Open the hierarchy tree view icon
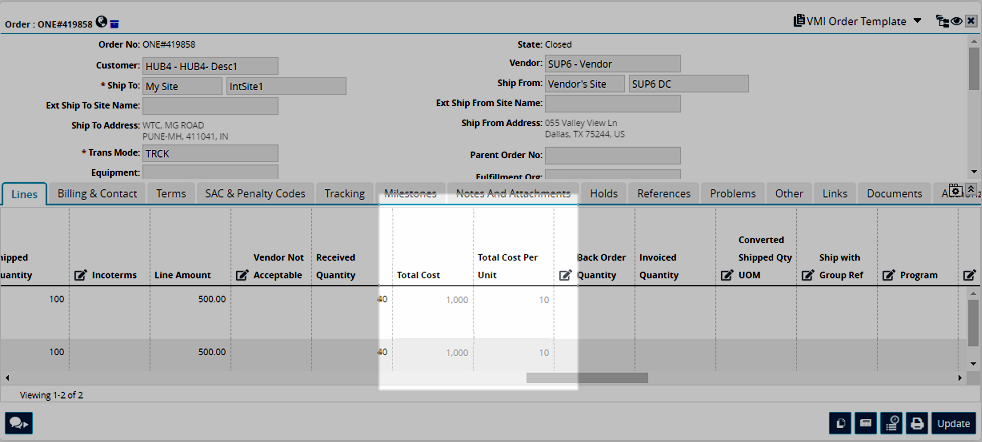The image size is (982, 442). [x=943, y=21]
